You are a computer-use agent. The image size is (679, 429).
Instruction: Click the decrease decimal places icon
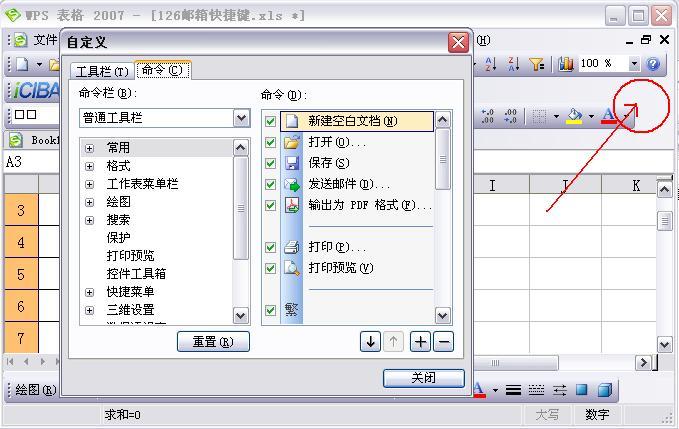[x=511, y=116]
